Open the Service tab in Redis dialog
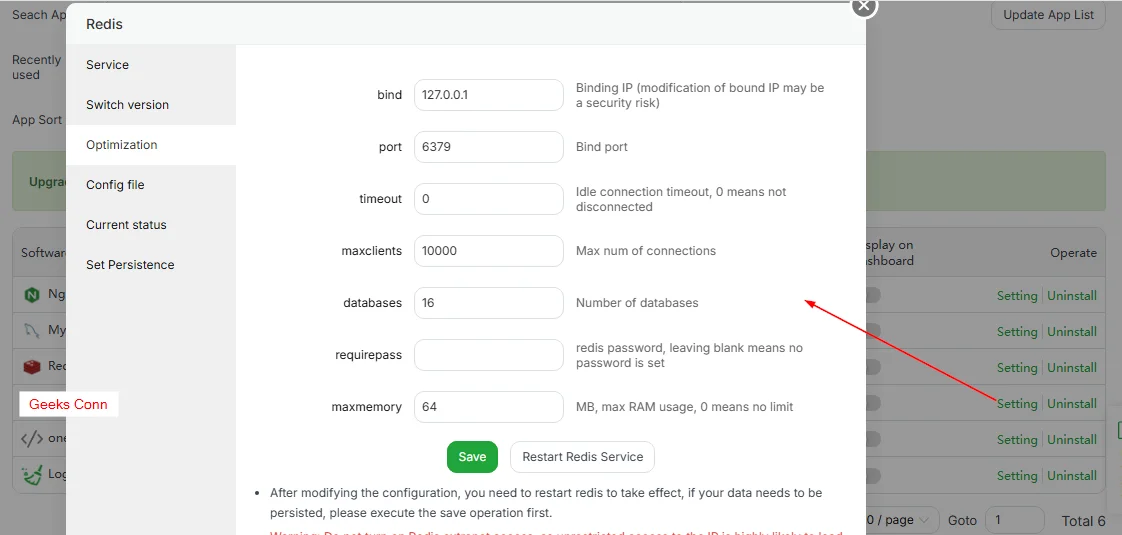Screen dimensions: 1122x535 coord(151,65)
